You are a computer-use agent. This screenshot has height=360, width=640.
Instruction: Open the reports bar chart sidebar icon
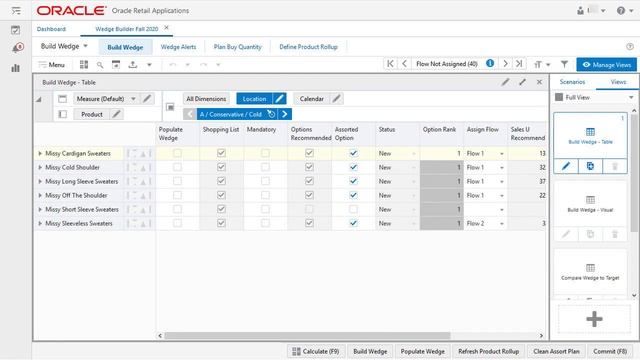click(16, 68)
